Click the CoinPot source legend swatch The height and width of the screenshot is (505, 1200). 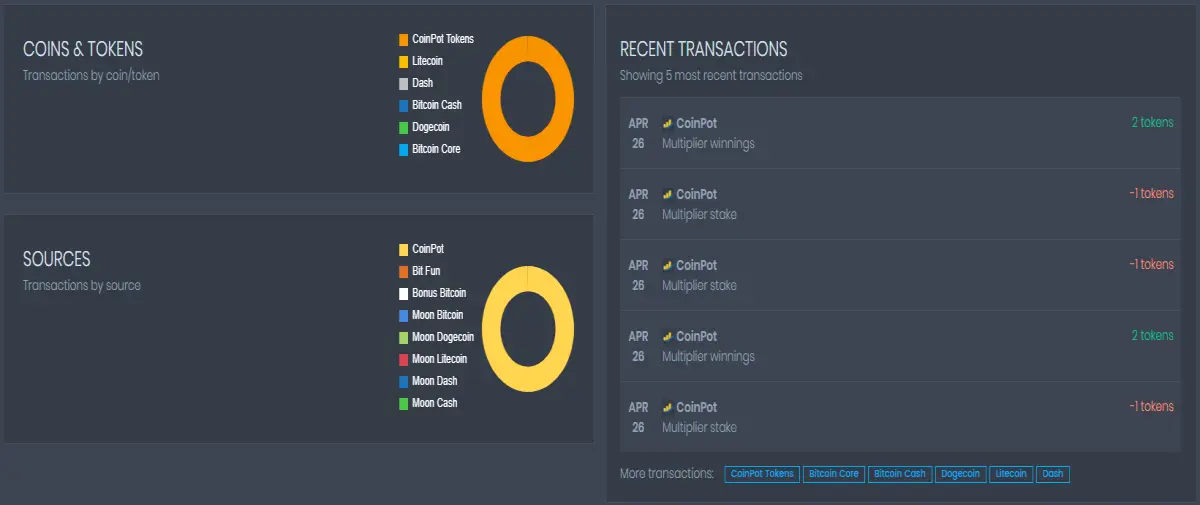[x=403, y=249]
